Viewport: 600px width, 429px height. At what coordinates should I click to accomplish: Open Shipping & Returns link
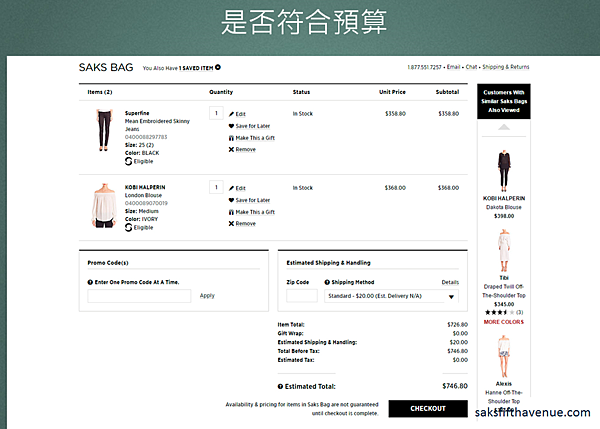(x=506, y=67)
